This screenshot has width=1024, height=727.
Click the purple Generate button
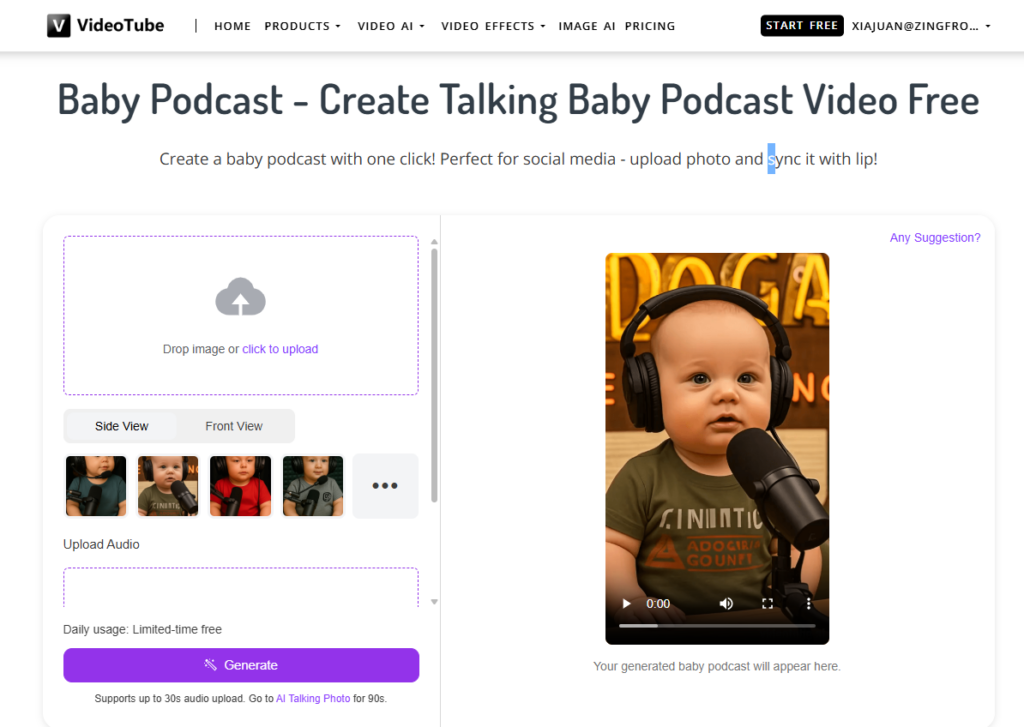pyautogui.click(x=241, y=665)
